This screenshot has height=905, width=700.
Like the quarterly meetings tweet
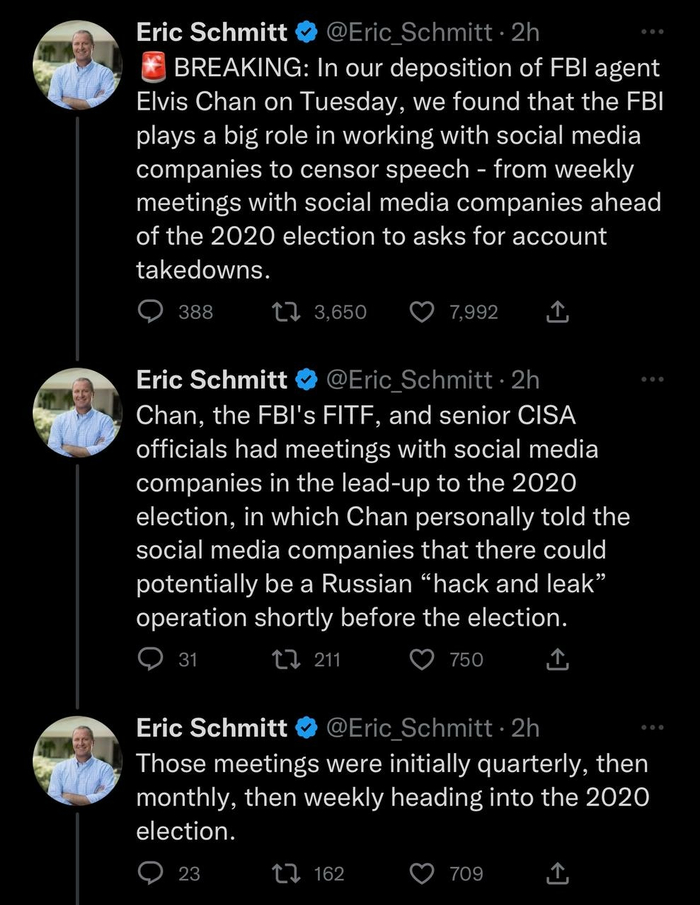pos(422,873)
